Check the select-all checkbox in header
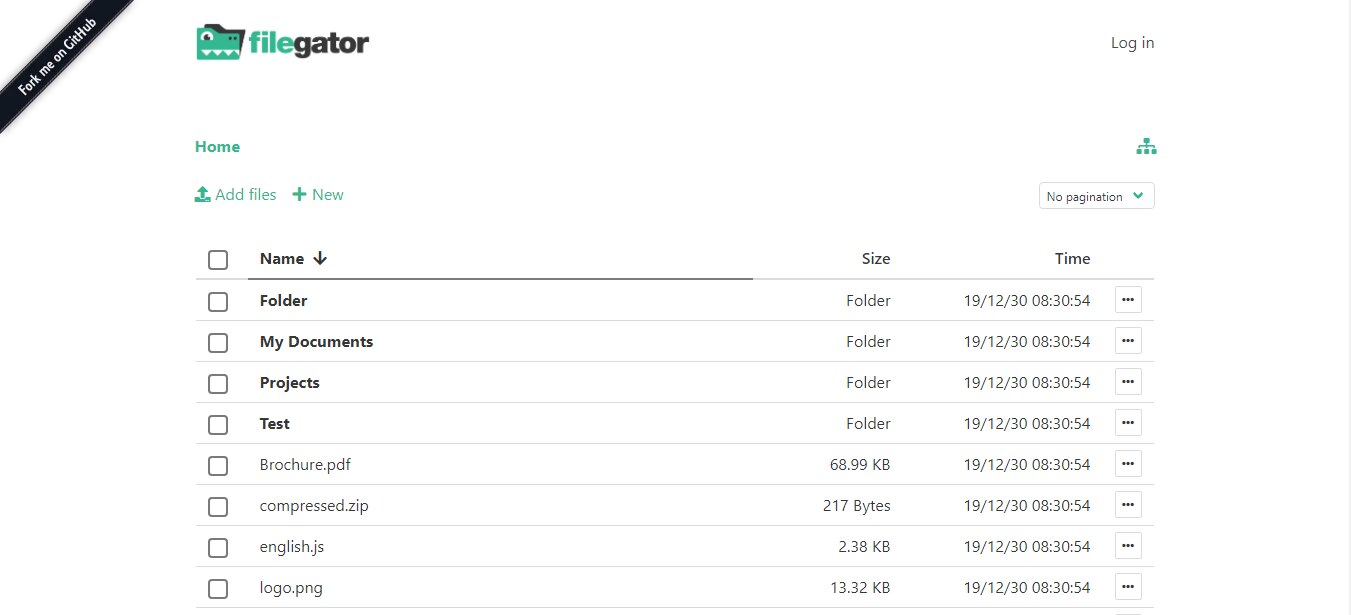This screenshot has height=615, width=1351. point(218,260)
